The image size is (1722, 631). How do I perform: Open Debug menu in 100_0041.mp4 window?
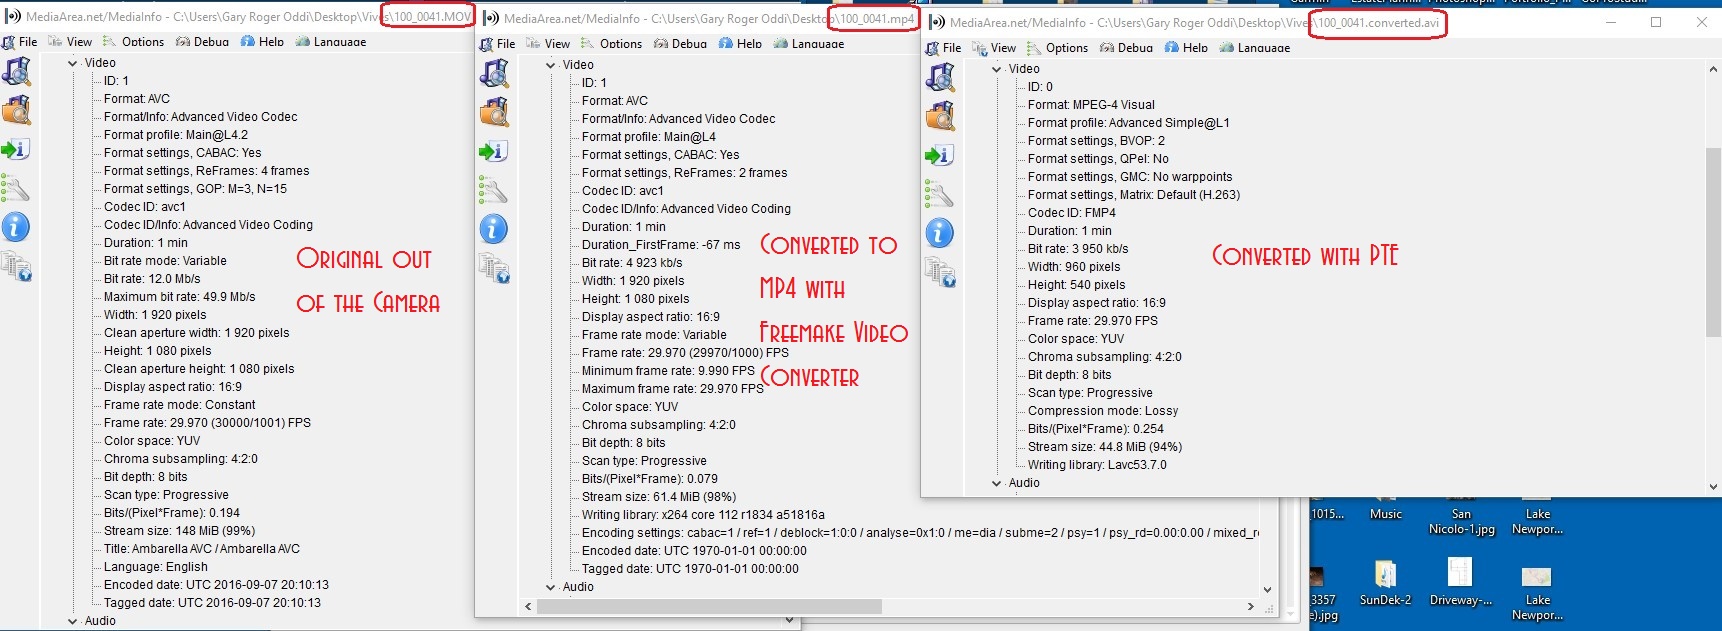pos(680,44)
